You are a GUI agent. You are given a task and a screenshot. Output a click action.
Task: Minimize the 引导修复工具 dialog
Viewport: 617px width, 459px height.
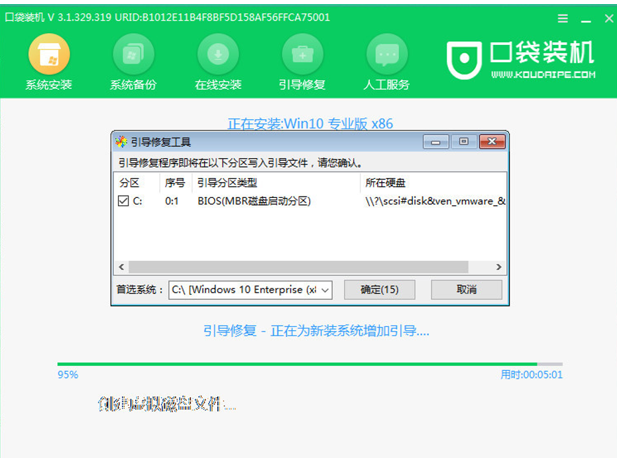[436, 142]
